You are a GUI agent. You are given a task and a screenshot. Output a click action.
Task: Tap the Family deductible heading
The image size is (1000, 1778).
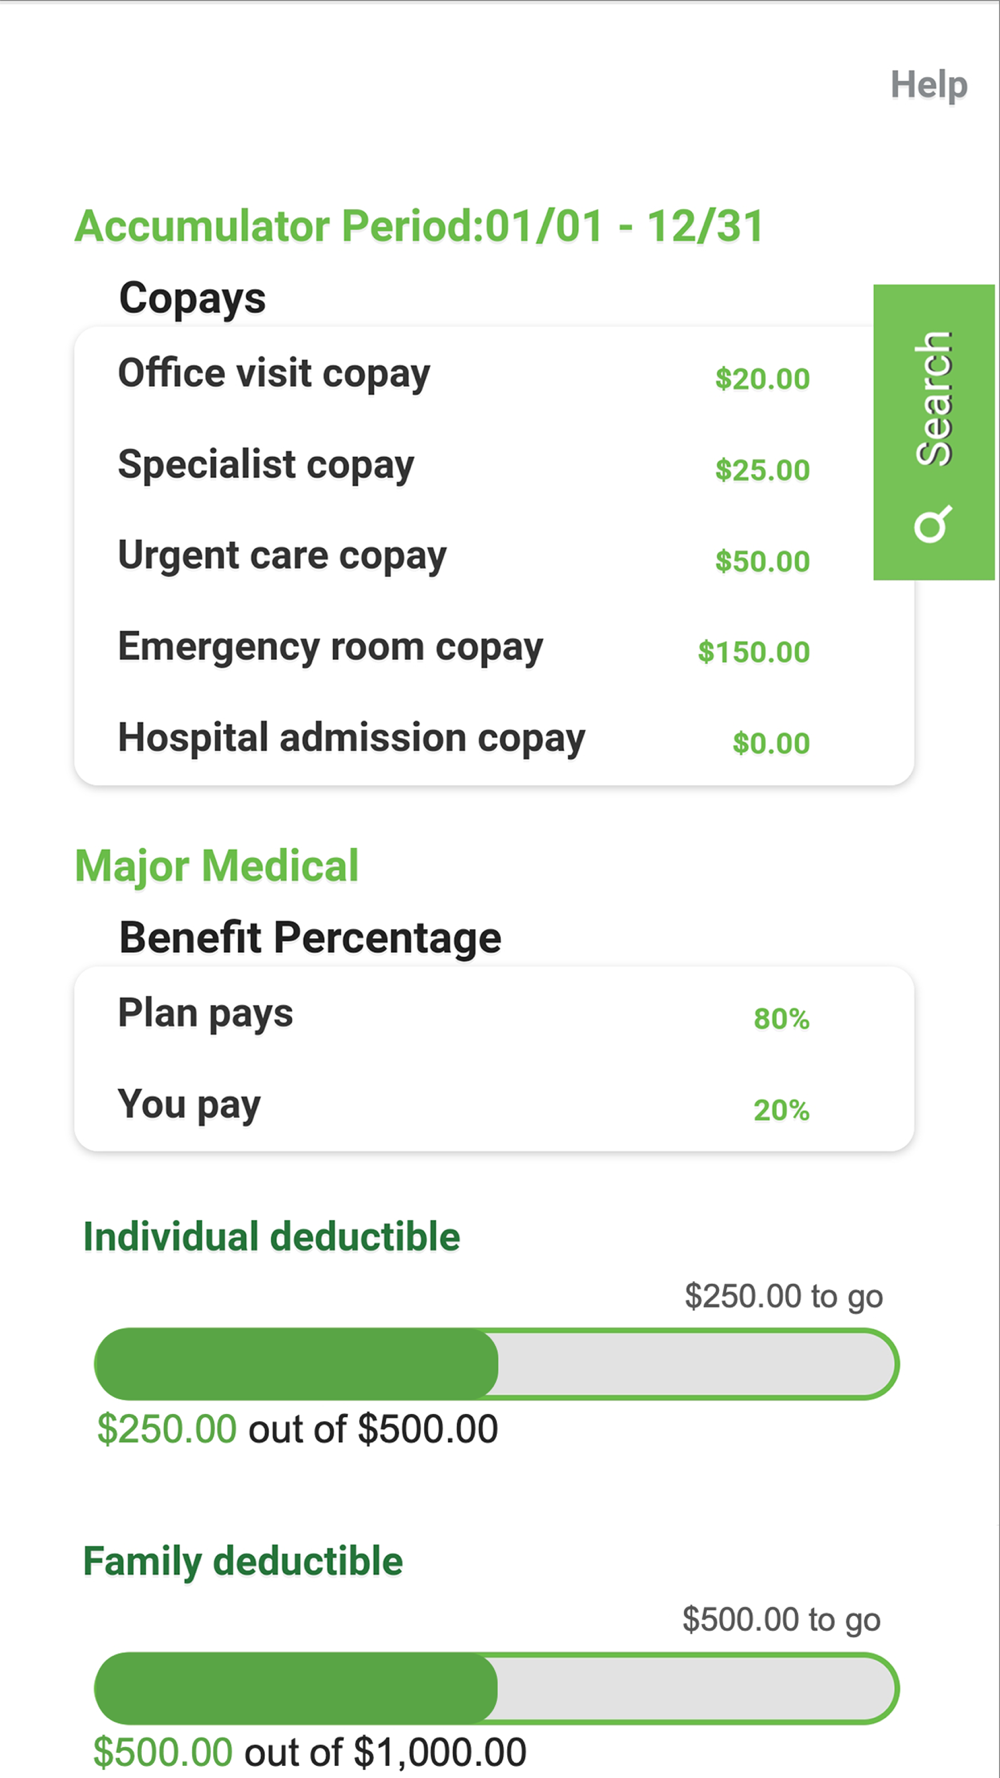click(243, 1561)
